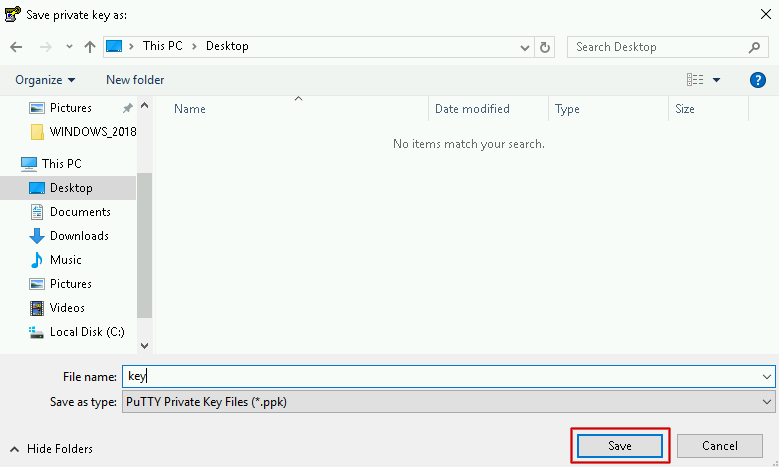Click the search magnifier icon

pos(754,47)
